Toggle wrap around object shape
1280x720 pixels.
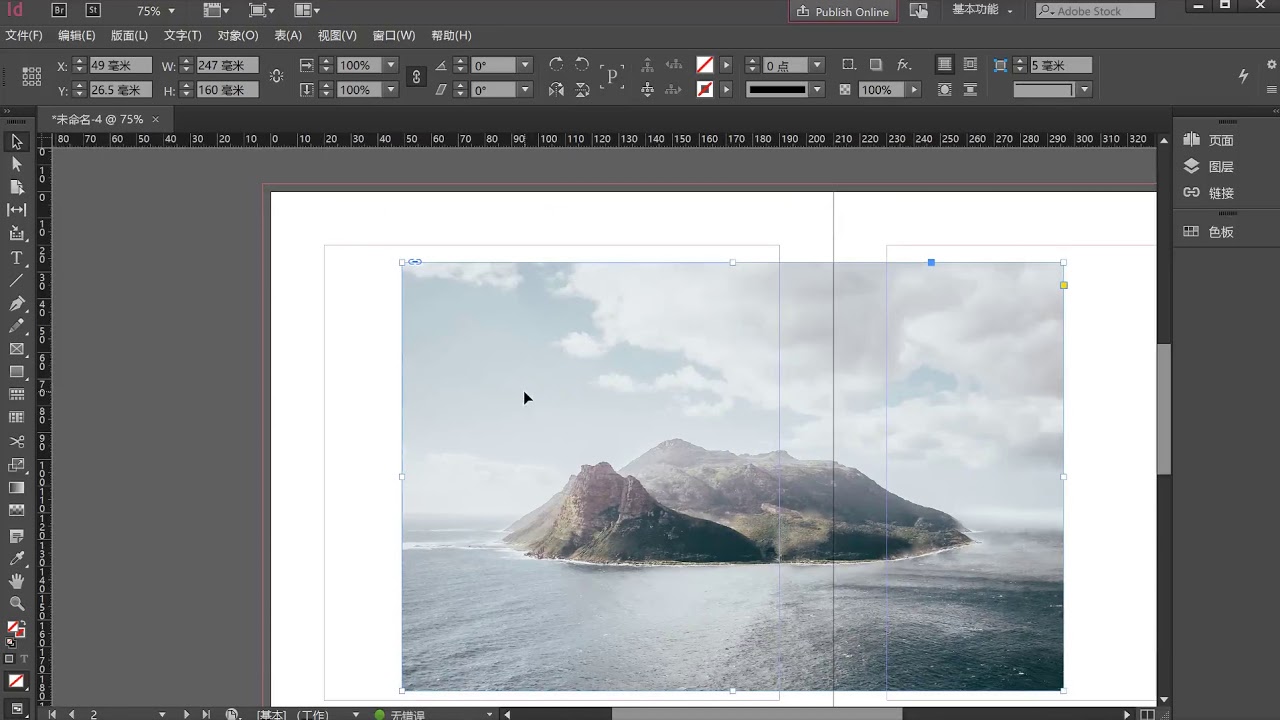[x=944, y=90]
